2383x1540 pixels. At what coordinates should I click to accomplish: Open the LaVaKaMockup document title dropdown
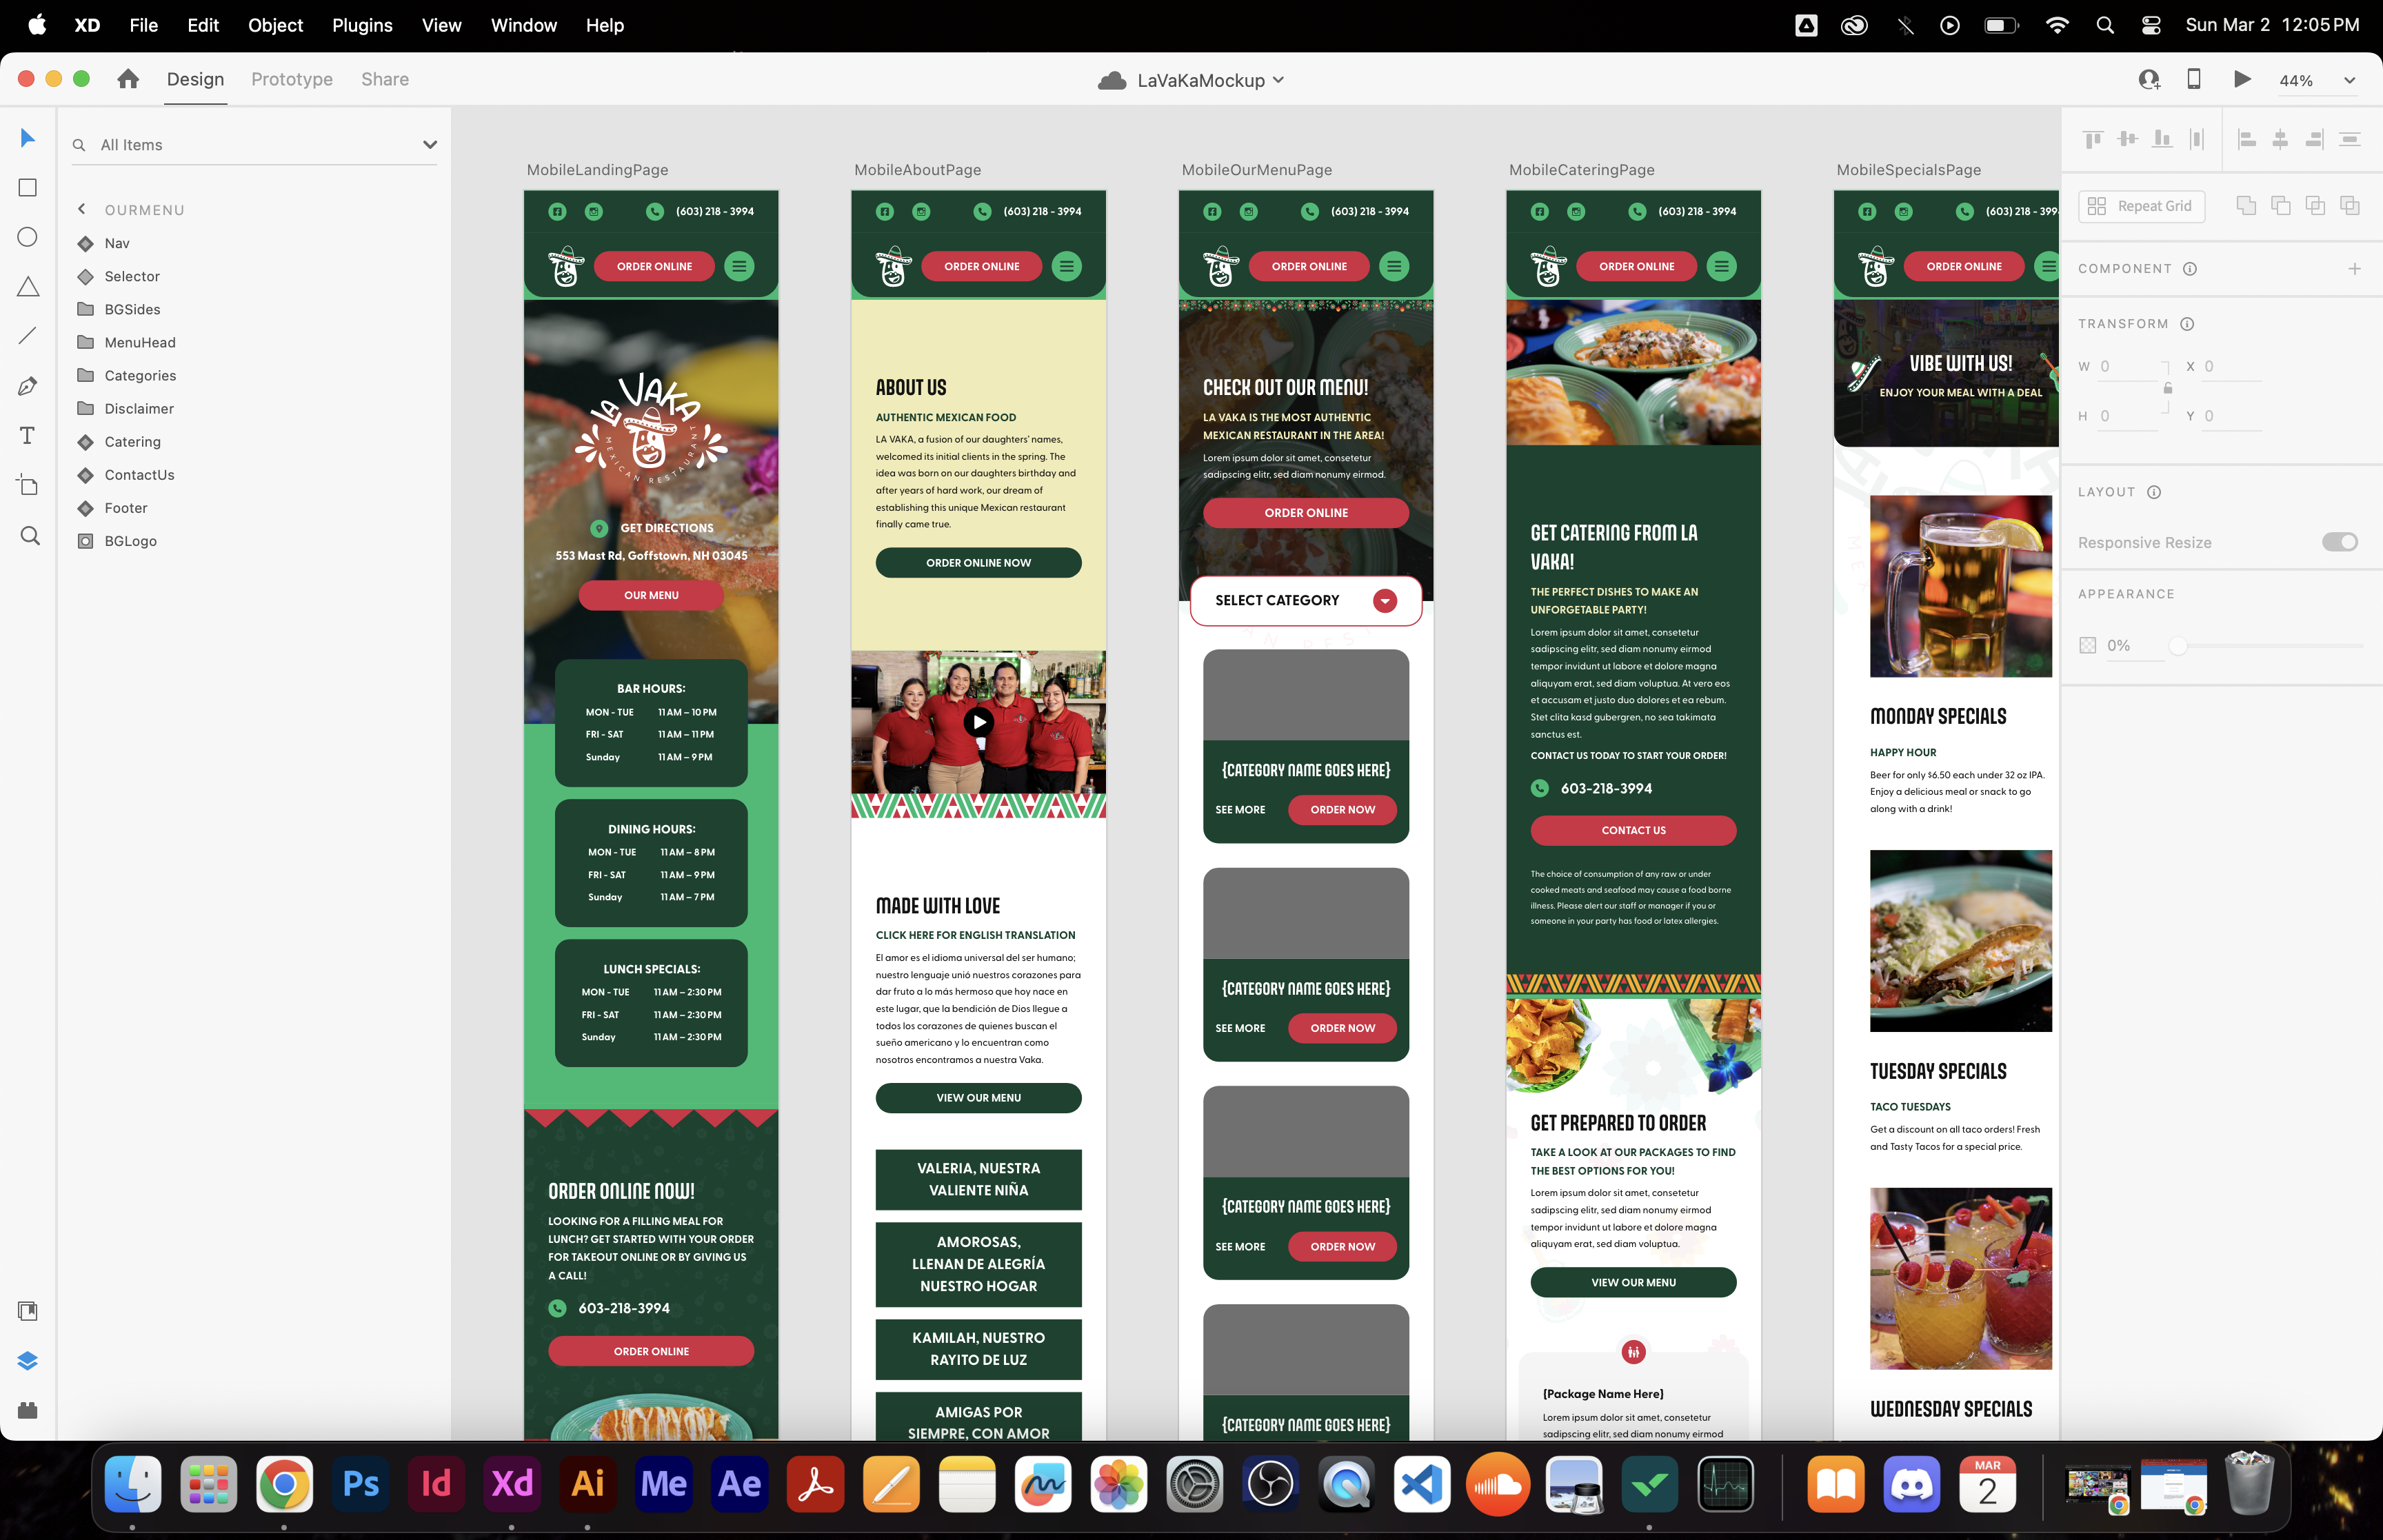coord(1278,80)
